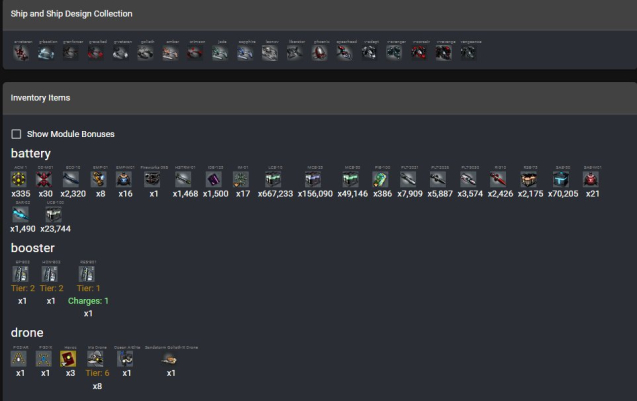Viewport: 637px width, 401px height.
Task: Collapse the Inventory Items panel header
Action: (x=318, y=98)
